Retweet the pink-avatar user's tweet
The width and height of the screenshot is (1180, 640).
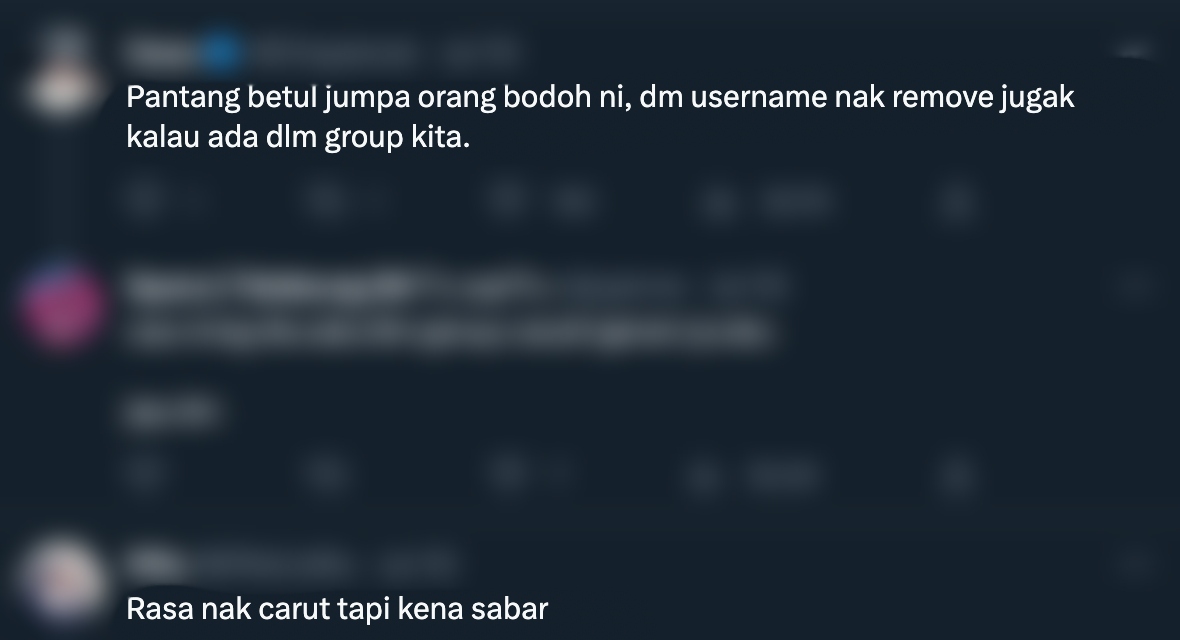click(326, 473)
